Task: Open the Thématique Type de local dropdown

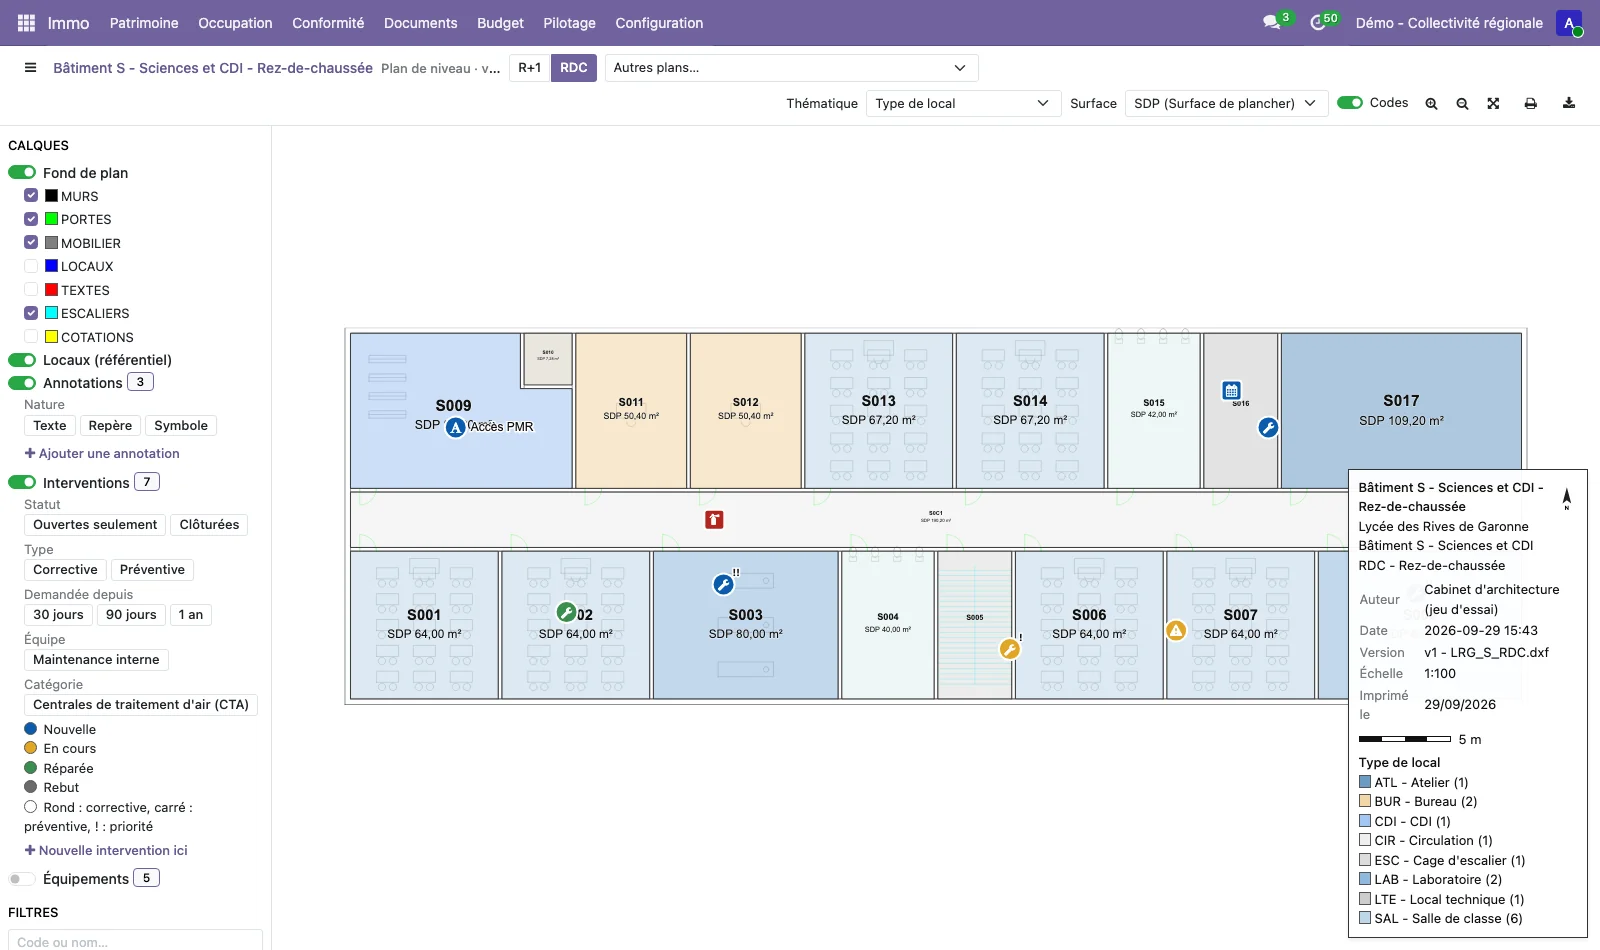Action: (x=962, y=103)
